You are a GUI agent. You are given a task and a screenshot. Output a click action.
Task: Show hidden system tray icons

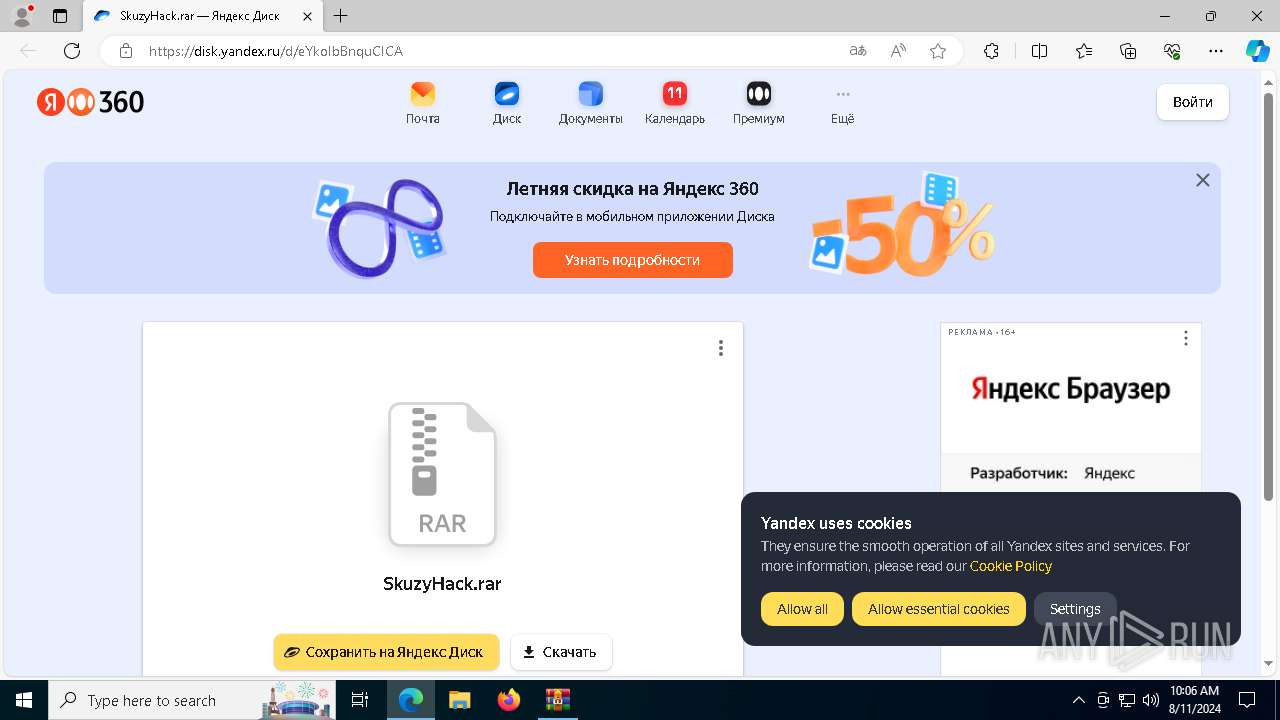click(1078, 700)
